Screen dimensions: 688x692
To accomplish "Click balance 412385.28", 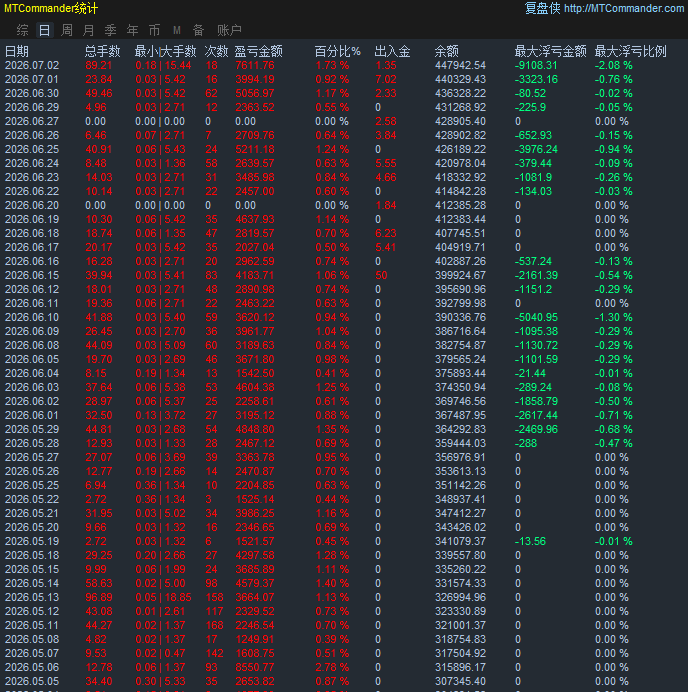I will [460, 205].
